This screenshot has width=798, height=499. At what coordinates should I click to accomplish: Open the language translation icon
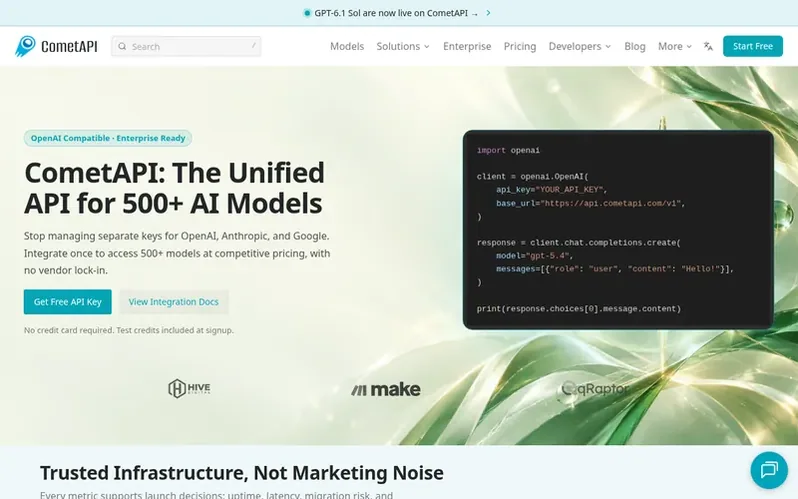pyautogui.click(x=708, y=46)
